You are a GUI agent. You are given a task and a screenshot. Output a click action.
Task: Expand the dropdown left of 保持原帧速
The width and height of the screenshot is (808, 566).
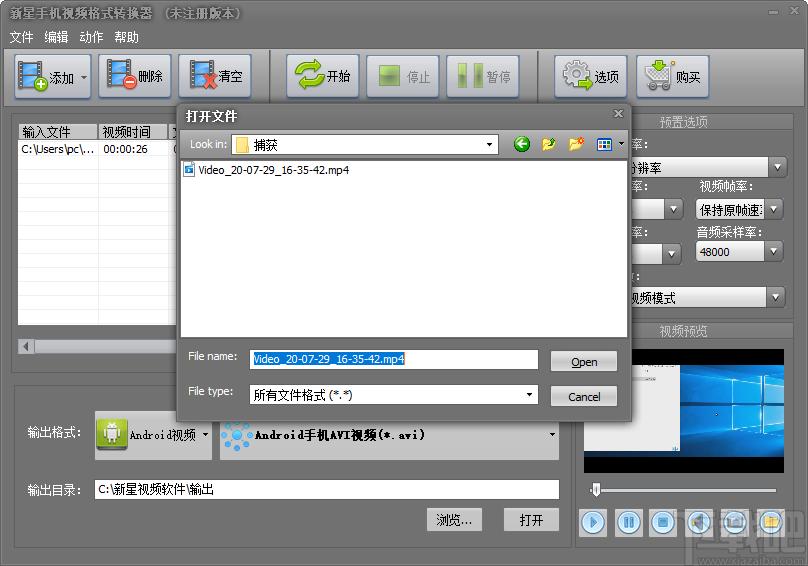coord(674,209)
